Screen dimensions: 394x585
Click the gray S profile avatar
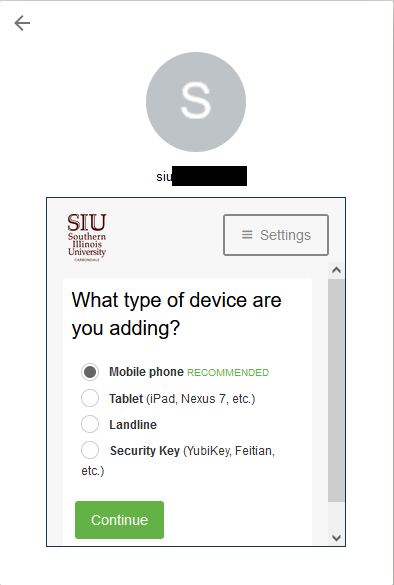[196, 102]
